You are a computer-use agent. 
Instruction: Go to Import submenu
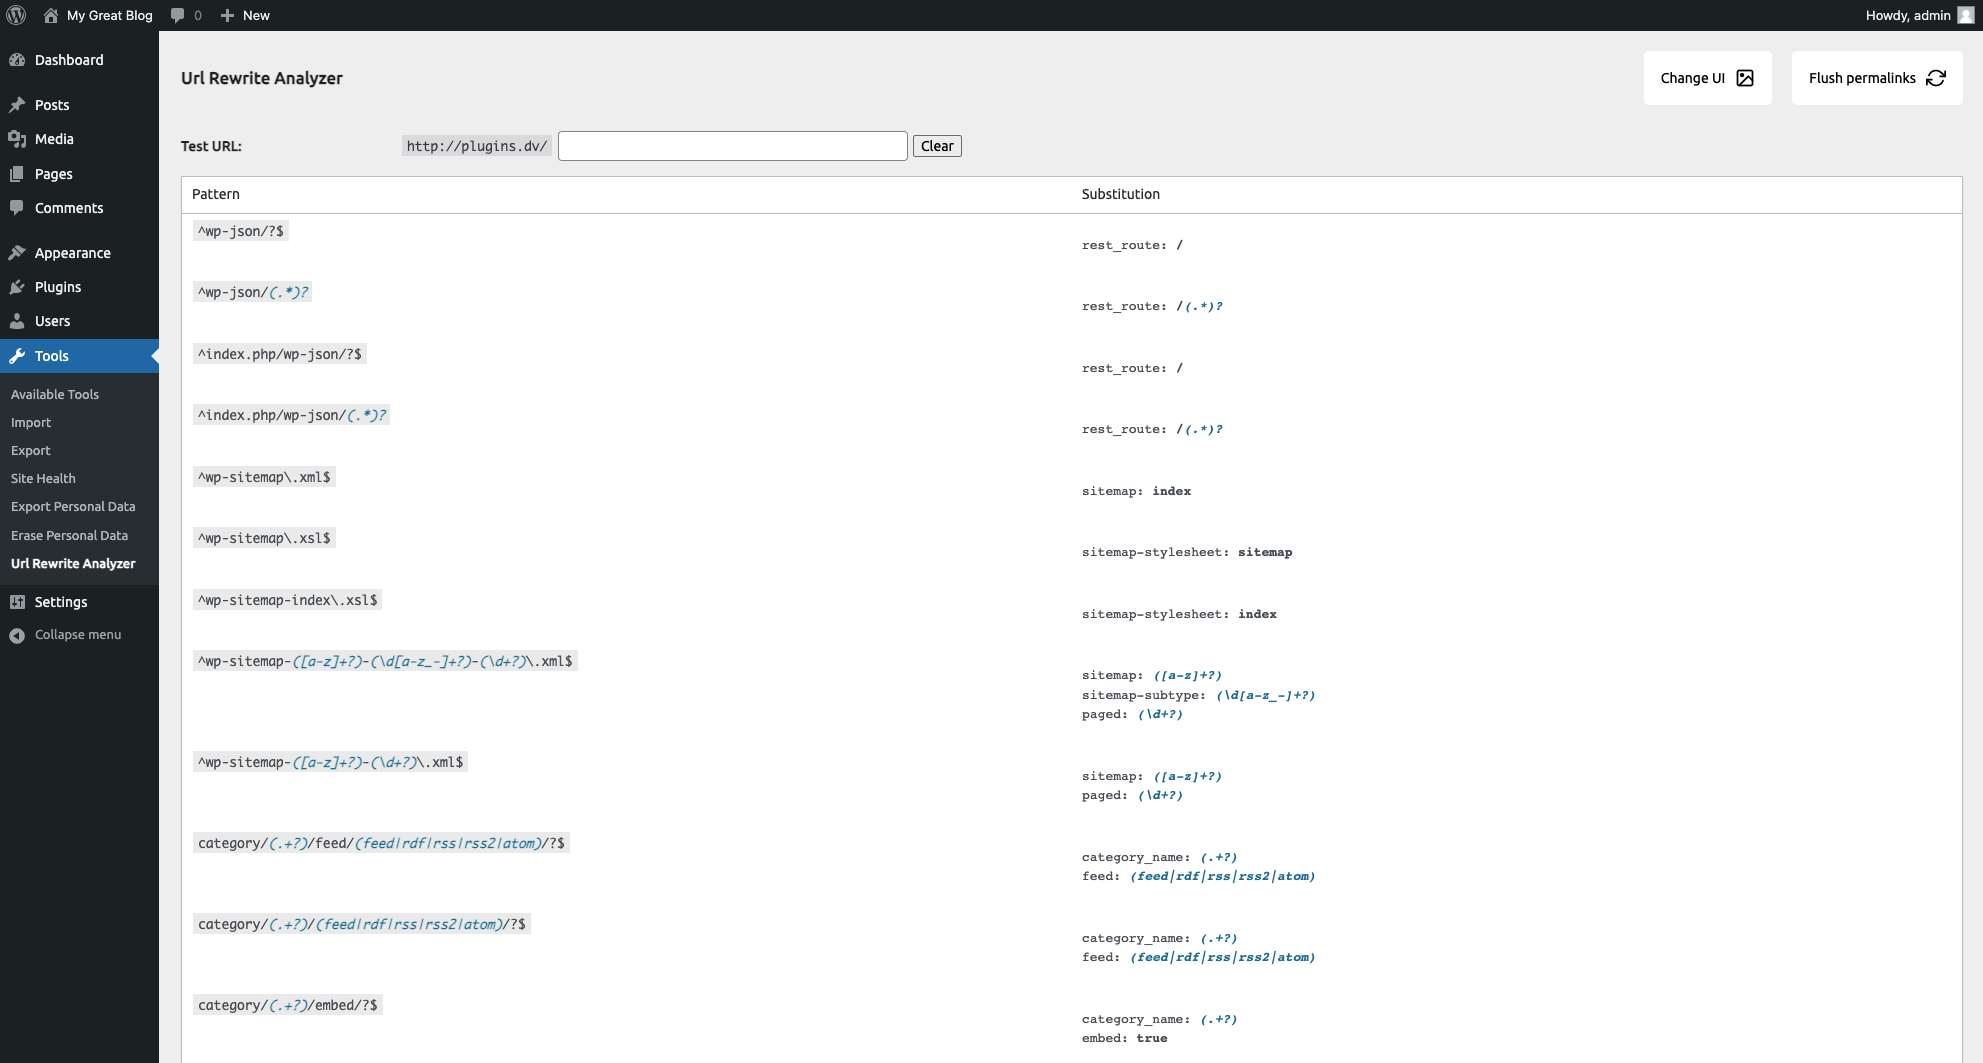coord(31,422)
